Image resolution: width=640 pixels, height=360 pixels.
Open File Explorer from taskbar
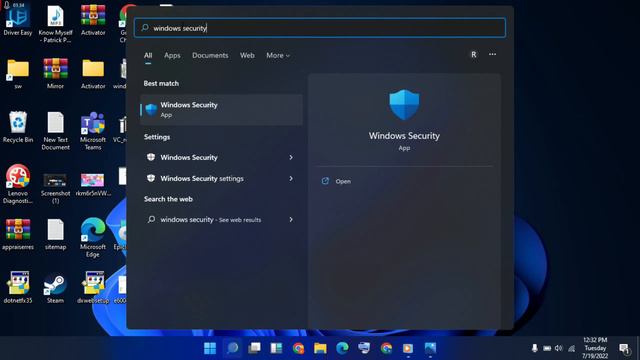(x=320, y=348)
